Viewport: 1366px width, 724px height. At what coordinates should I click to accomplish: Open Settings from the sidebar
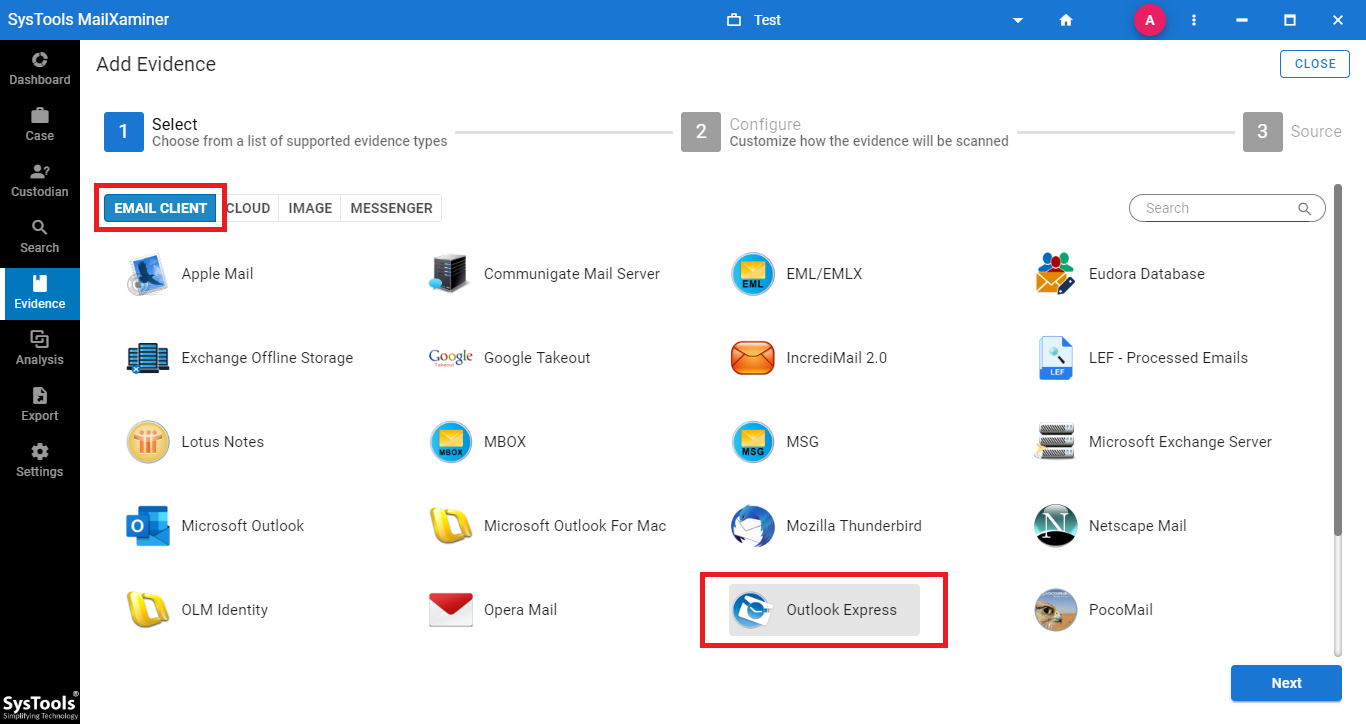coord(40,460)
